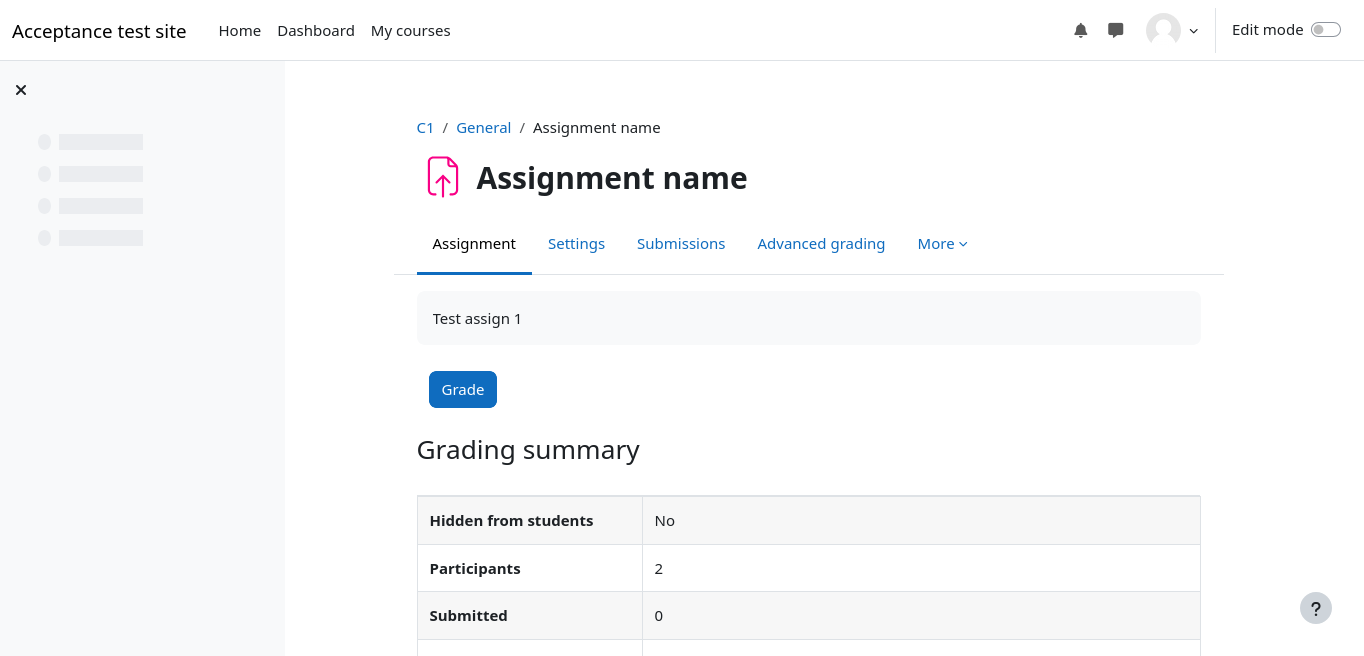Open the notifications bell icon

pos(1080,31)
